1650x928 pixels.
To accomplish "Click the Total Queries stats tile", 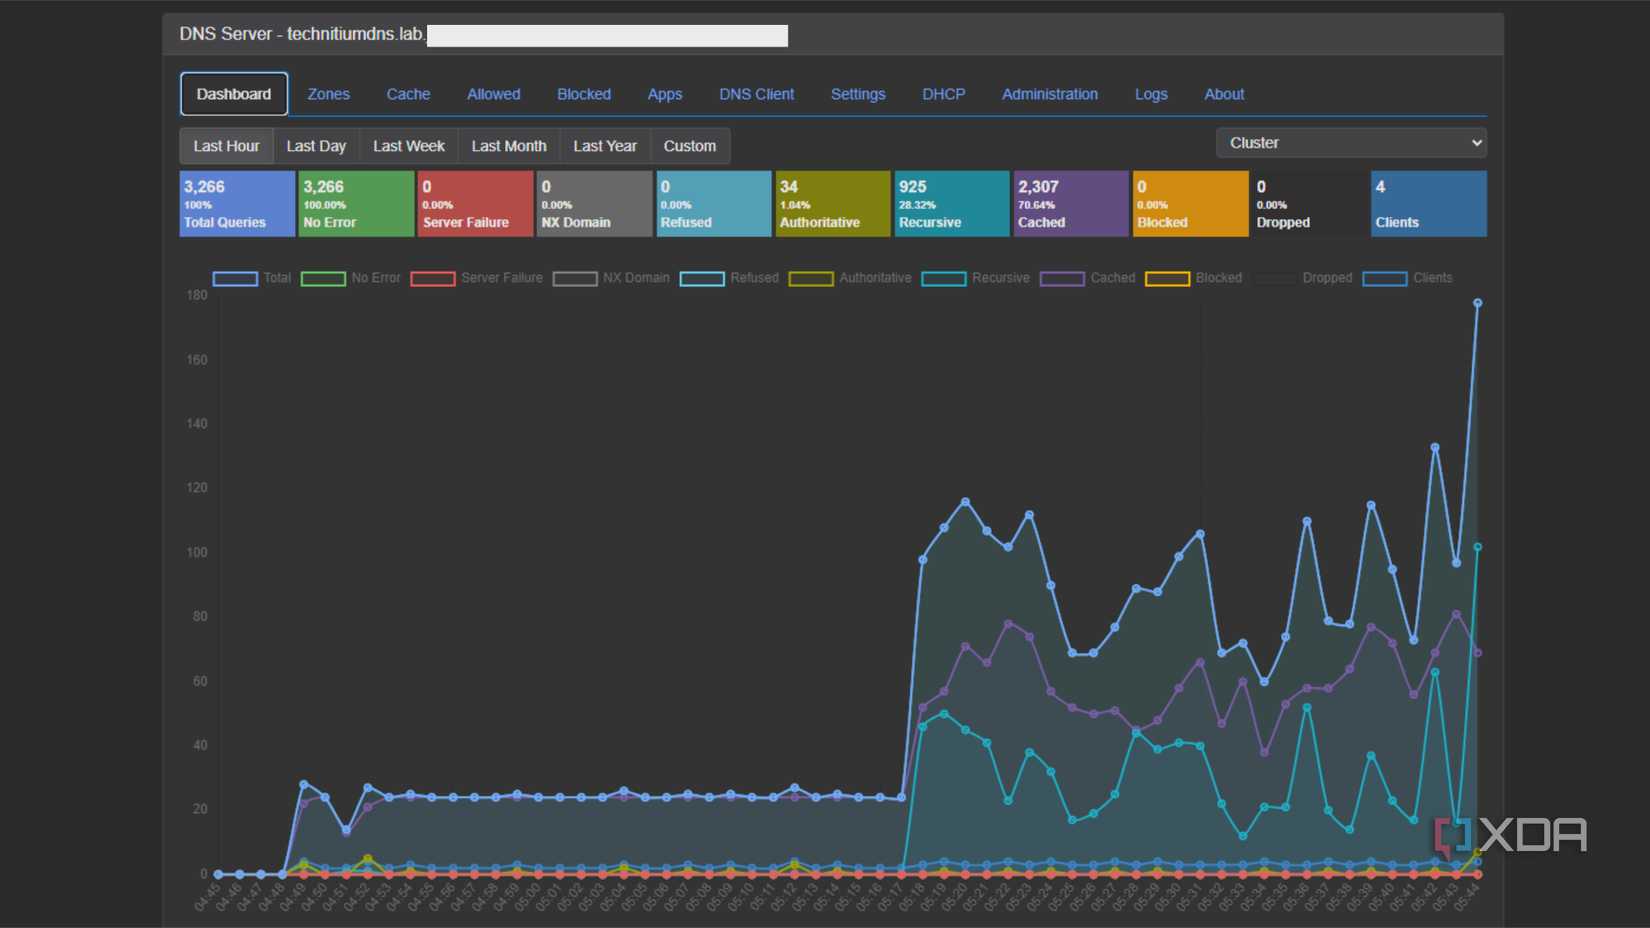I will click(237, 204).
